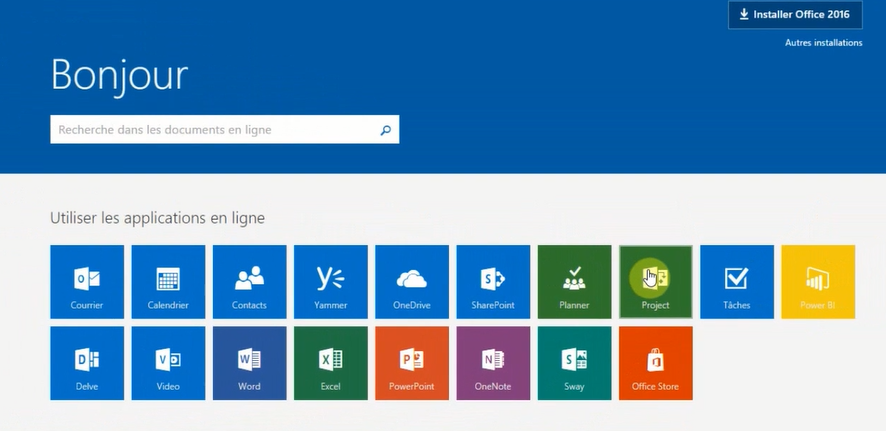Viewport: 886px width, 431px height.
Task: Open the Office Store tile
Action: 655,363
